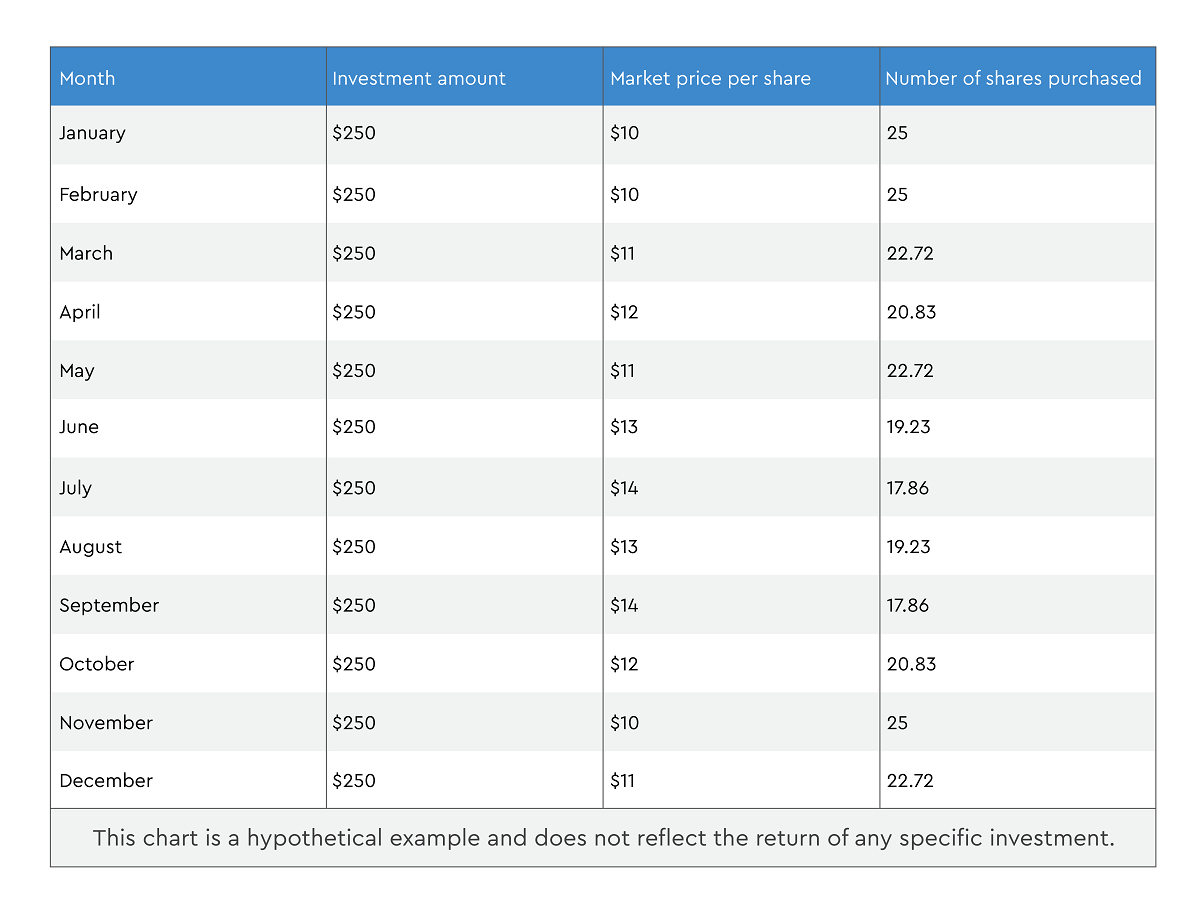1200x900 pixels.
Task: Select December's investment amount of $250
Action: tap(354, 780)
